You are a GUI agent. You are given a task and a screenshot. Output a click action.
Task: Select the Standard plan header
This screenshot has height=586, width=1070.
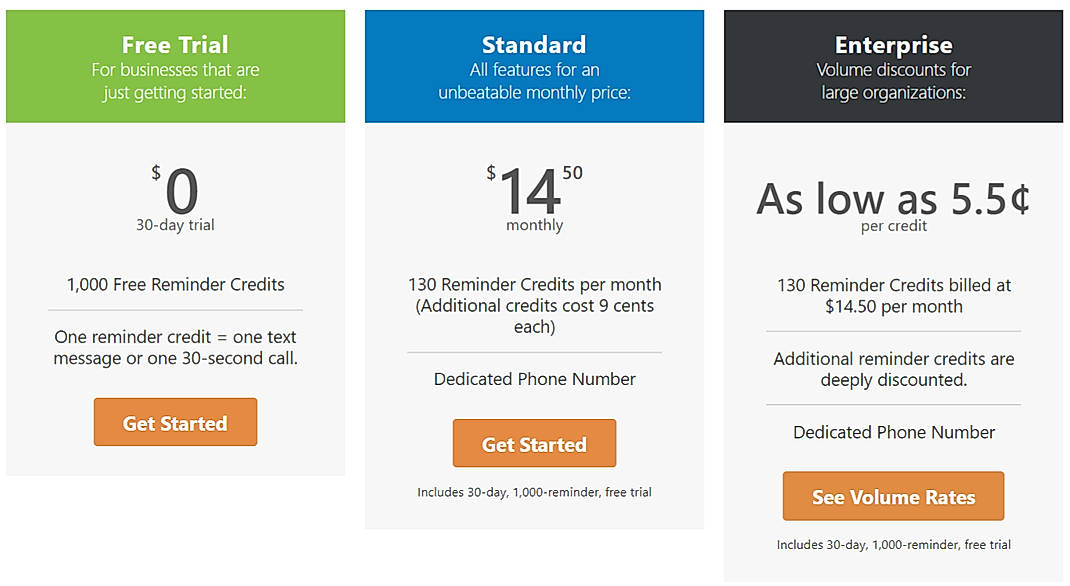(x=534, y=45)
